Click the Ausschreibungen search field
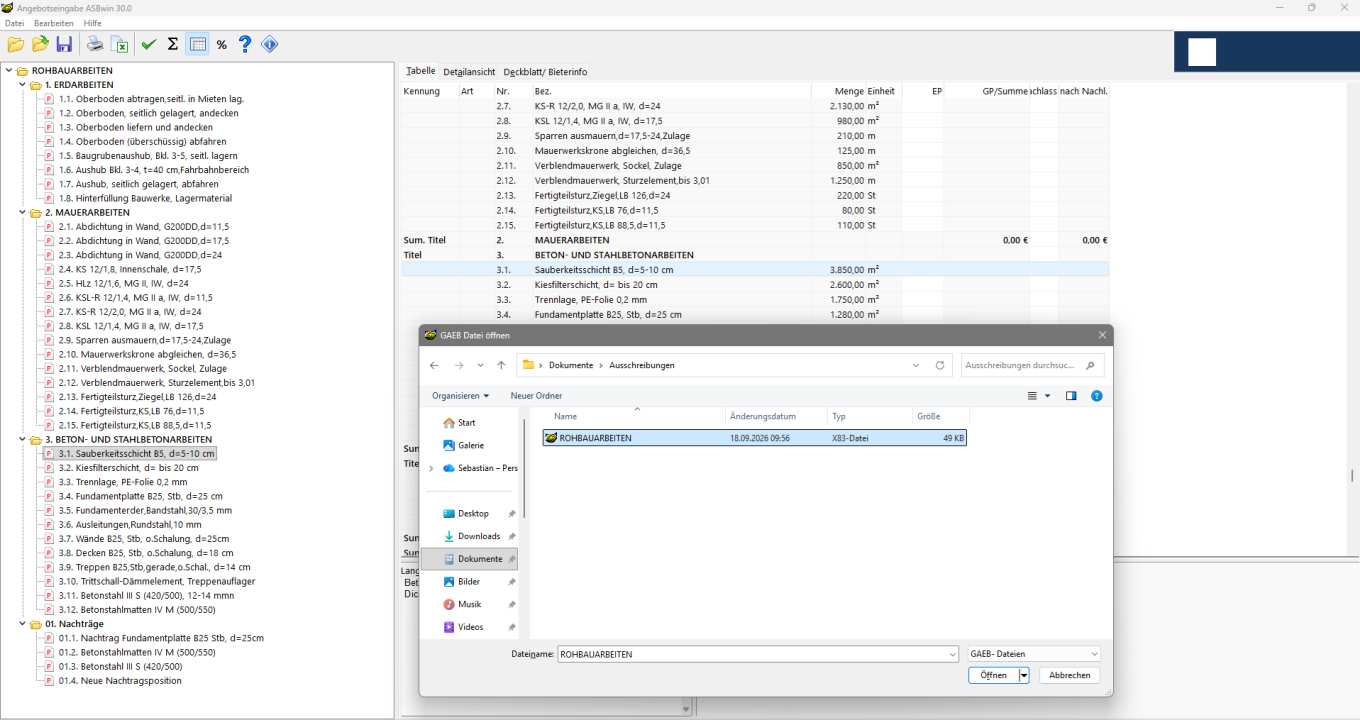 pos(1033,365)
